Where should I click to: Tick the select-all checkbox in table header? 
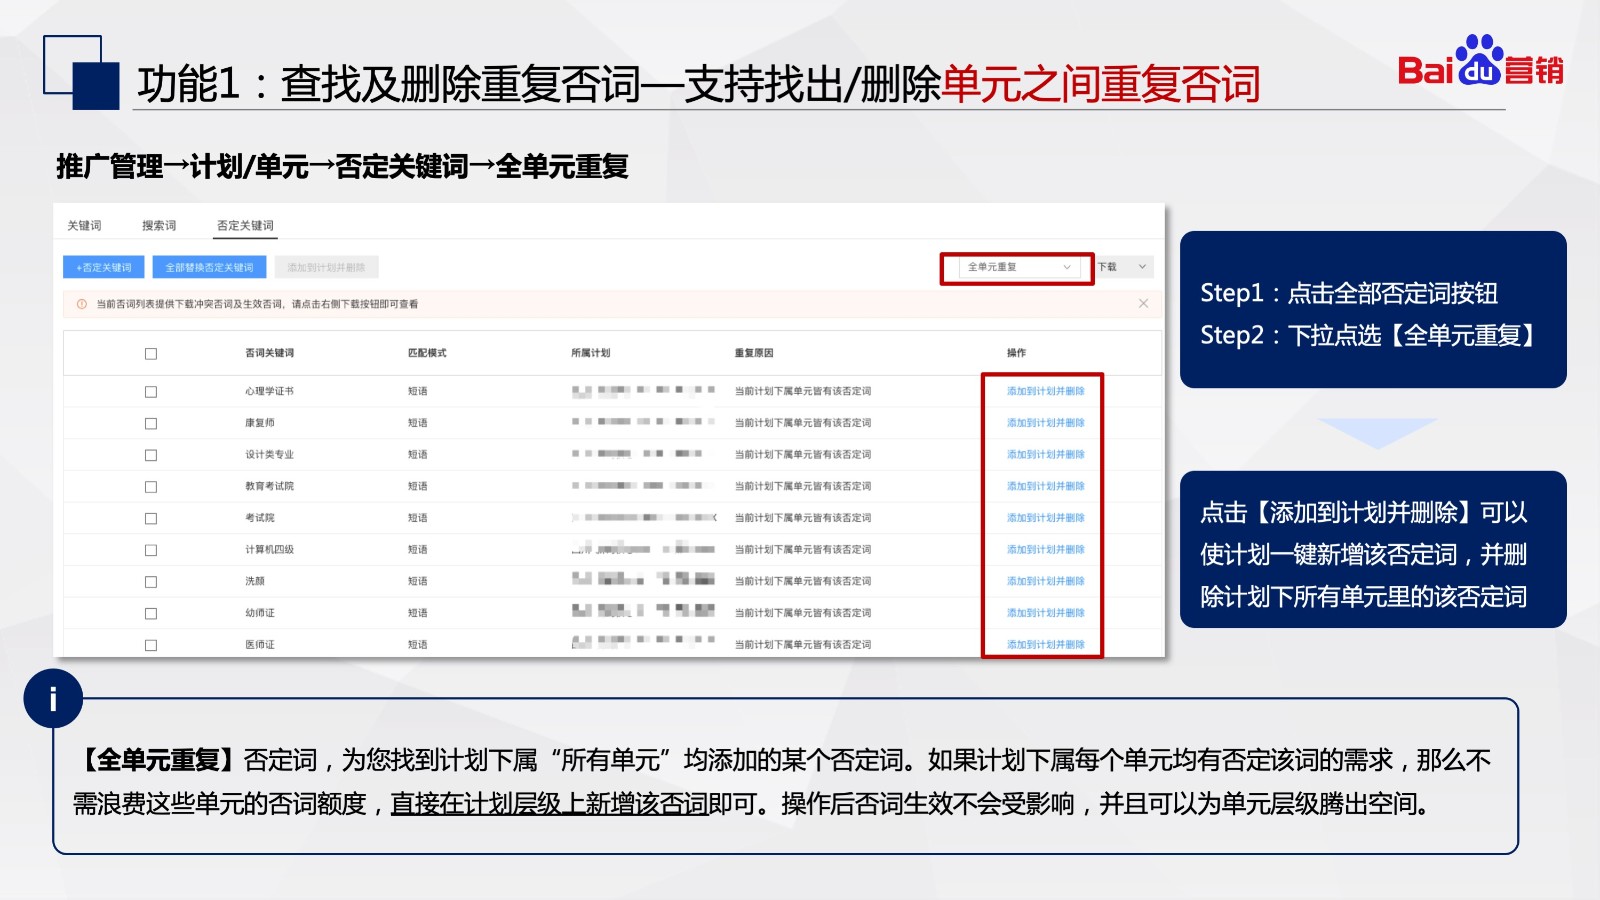151,354
